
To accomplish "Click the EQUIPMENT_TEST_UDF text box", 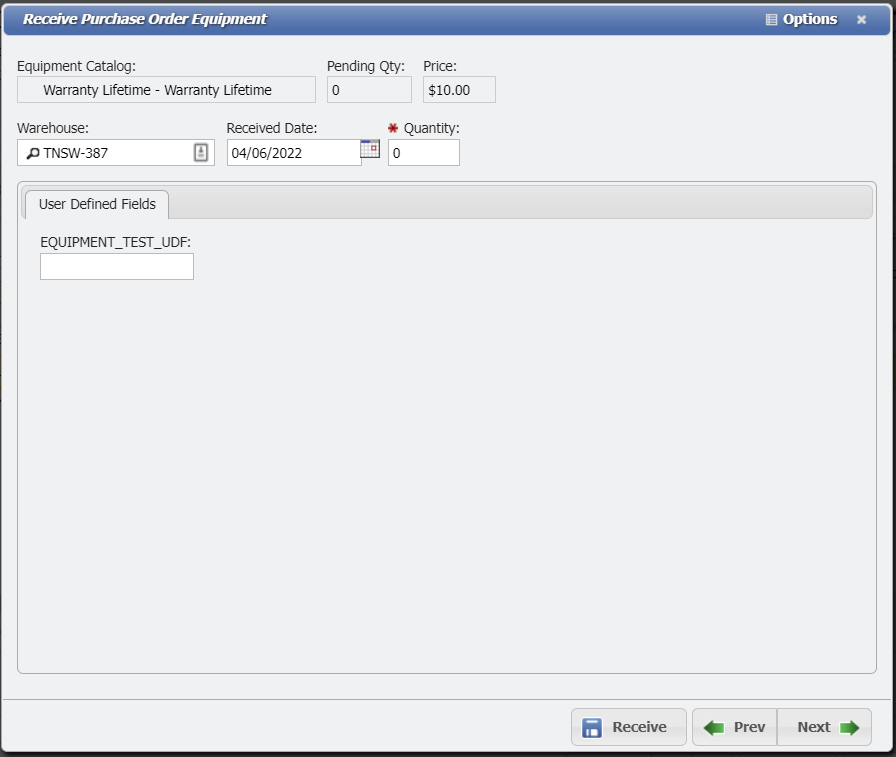I will 116,266.
